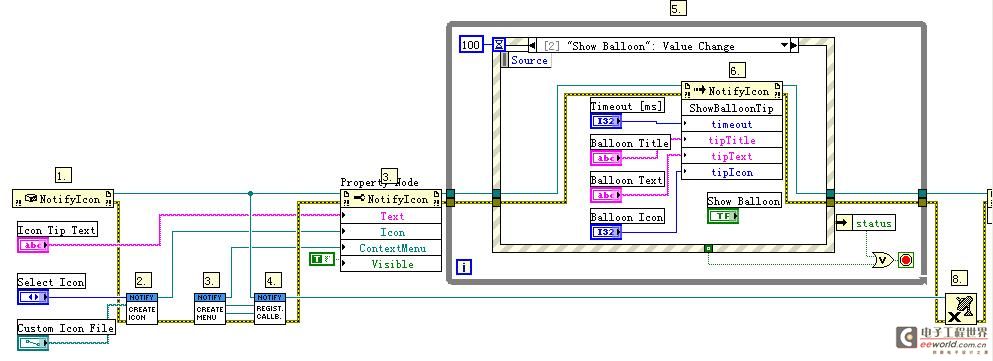993x361 pixels.
Task: Click the status unbundle element
Action: pos(866,223)
